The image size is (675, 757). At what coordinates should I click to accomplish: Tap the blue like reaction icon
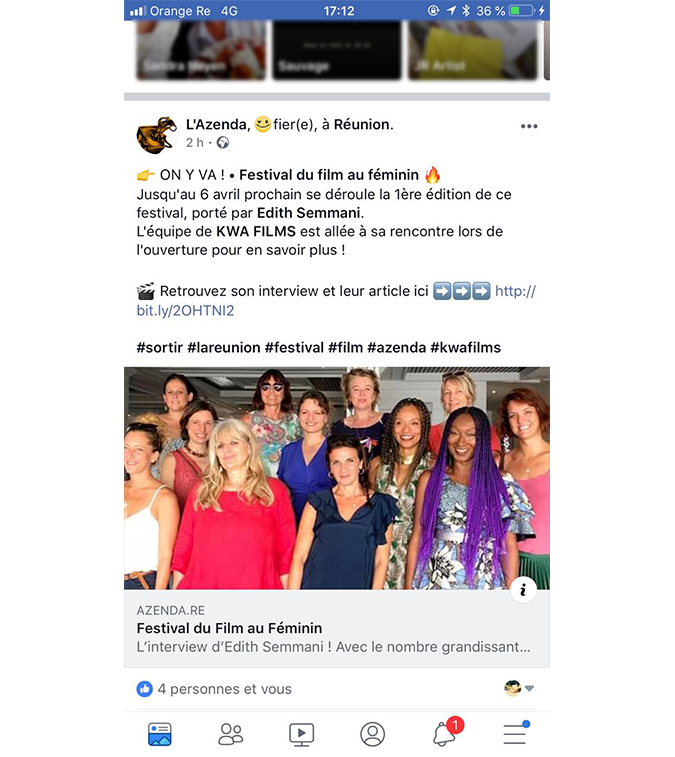click(x=144, y=689)
